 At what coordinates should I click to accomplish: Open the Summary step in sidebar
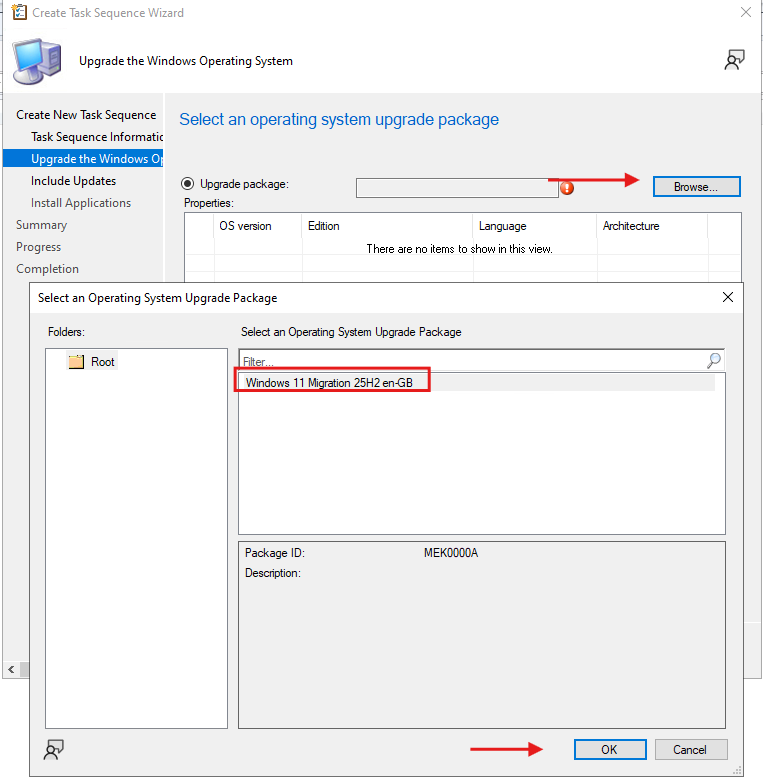41,225
